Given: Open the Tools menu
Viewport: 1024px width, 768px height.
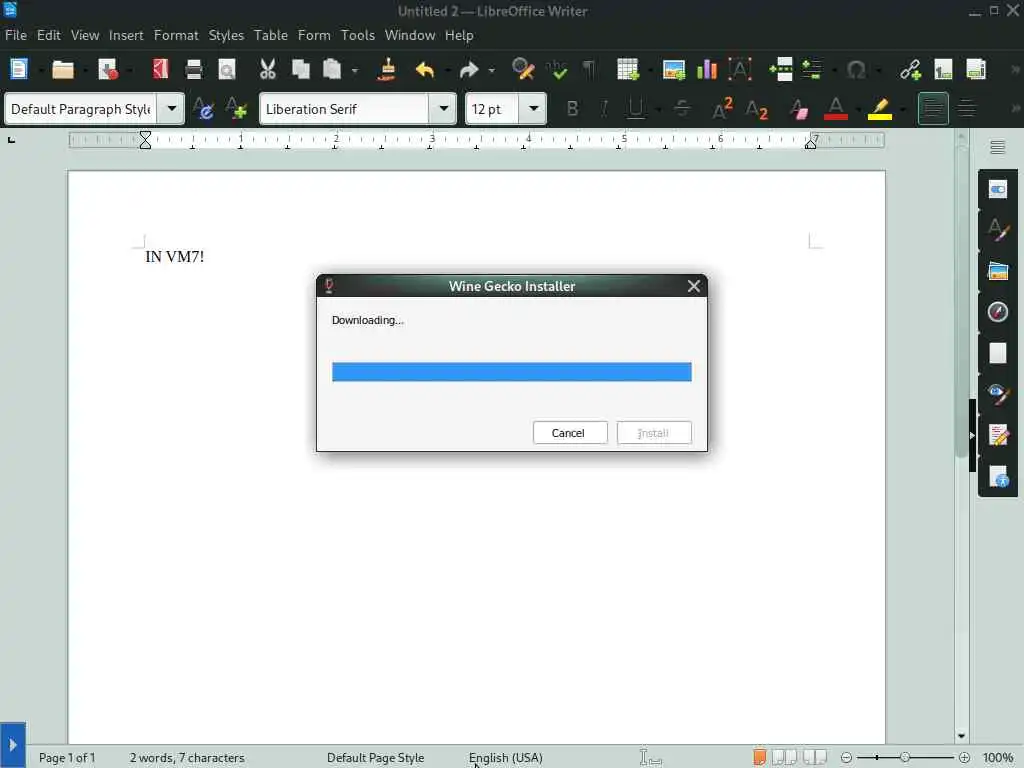Looking at the screenshot, I should pos(358,35).
